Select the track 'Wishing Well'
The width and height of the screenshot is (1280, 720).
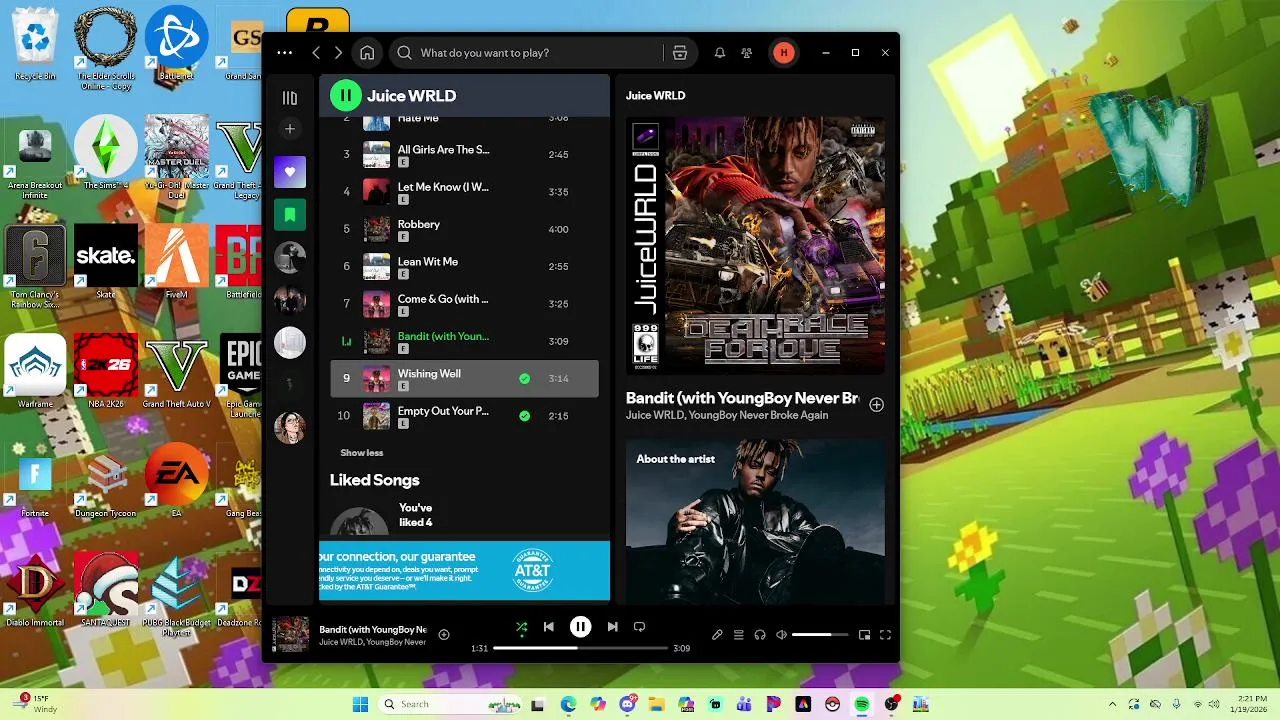click(x=464, y=378)
